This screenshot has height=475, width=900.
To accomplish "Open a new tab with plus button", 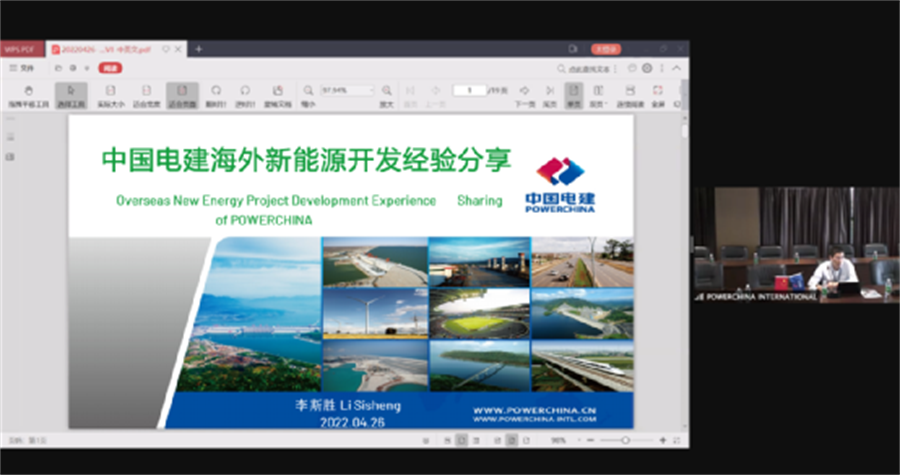I will pos(199,49).
